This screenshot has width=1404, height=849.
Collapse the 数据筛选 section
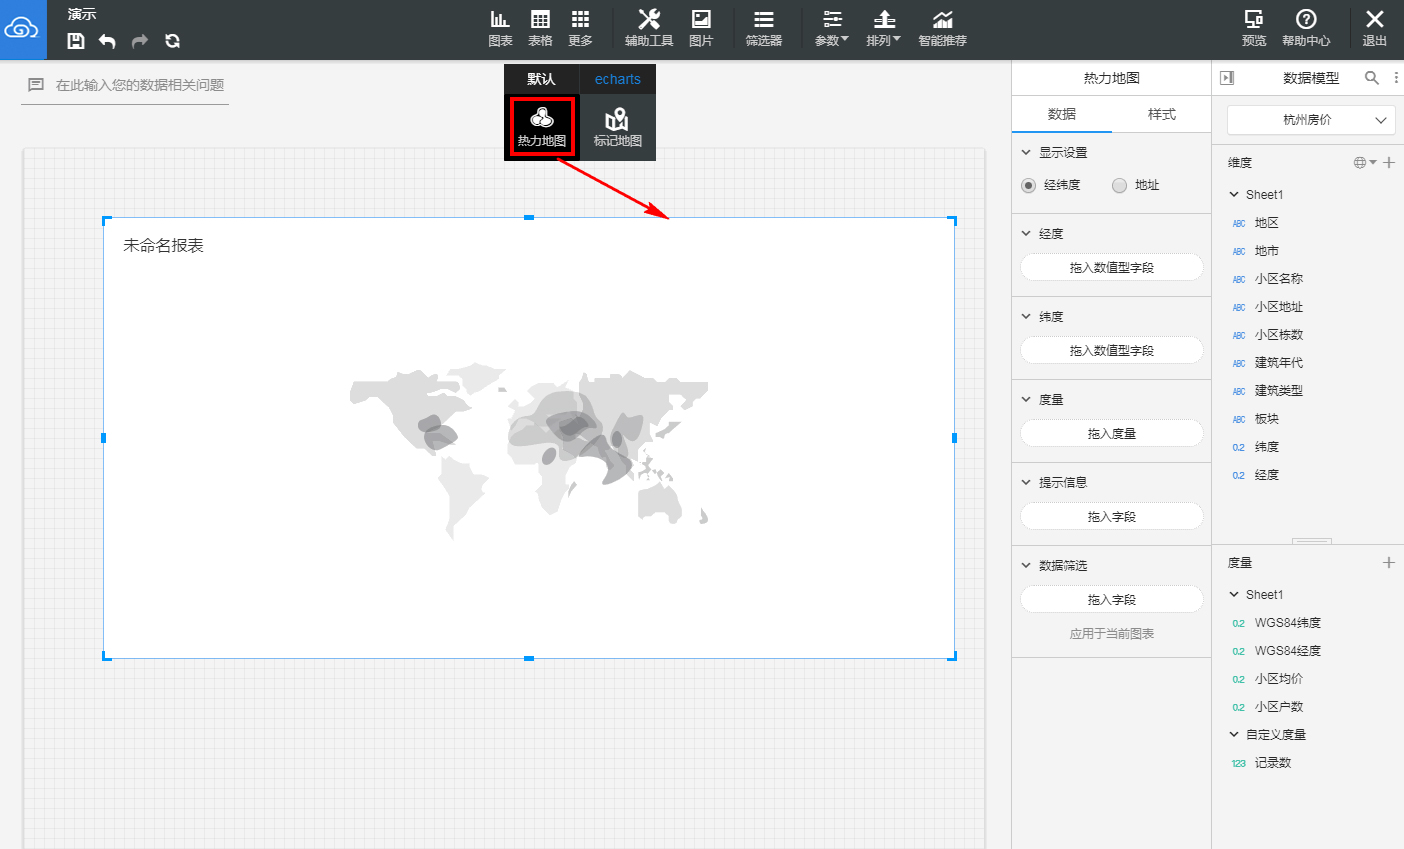coord(1026,566)
